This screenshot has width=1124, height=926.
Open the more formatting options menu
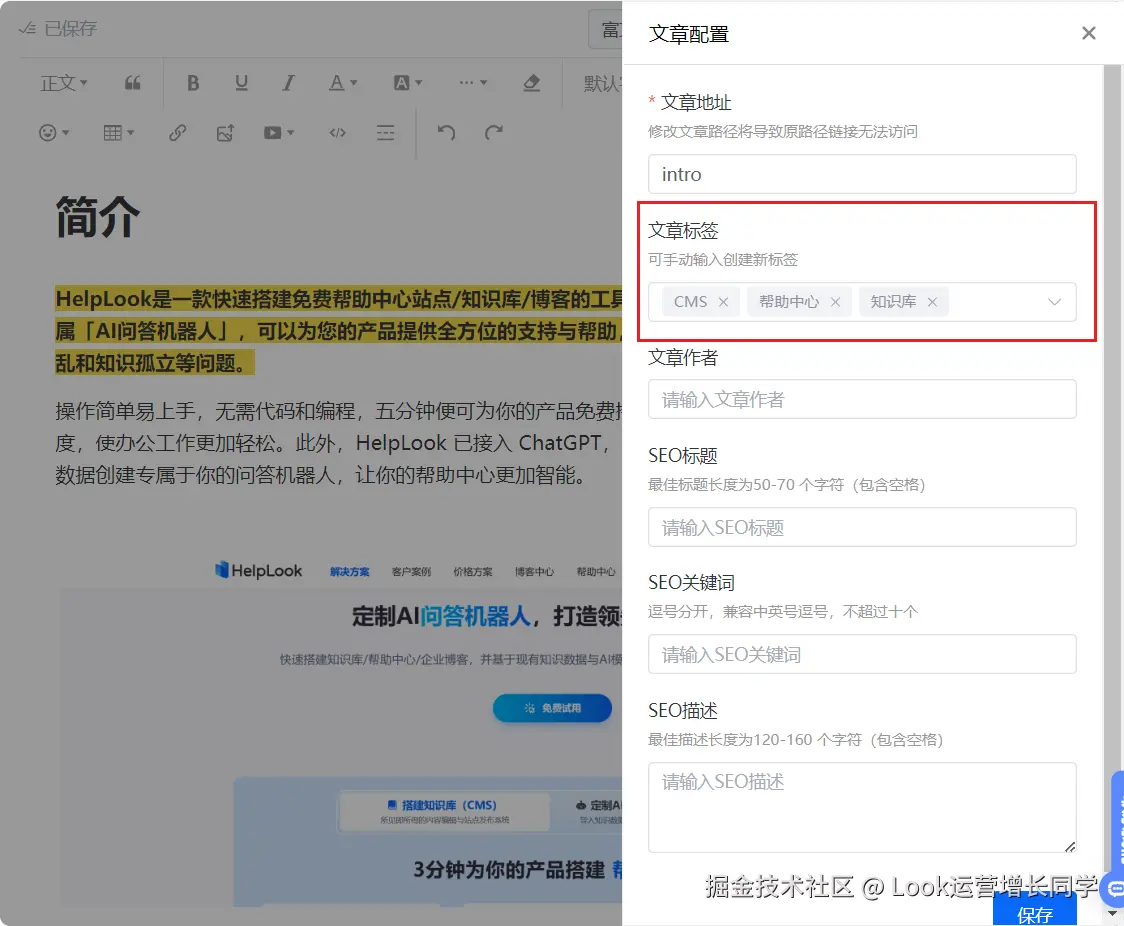coord(473,82)
